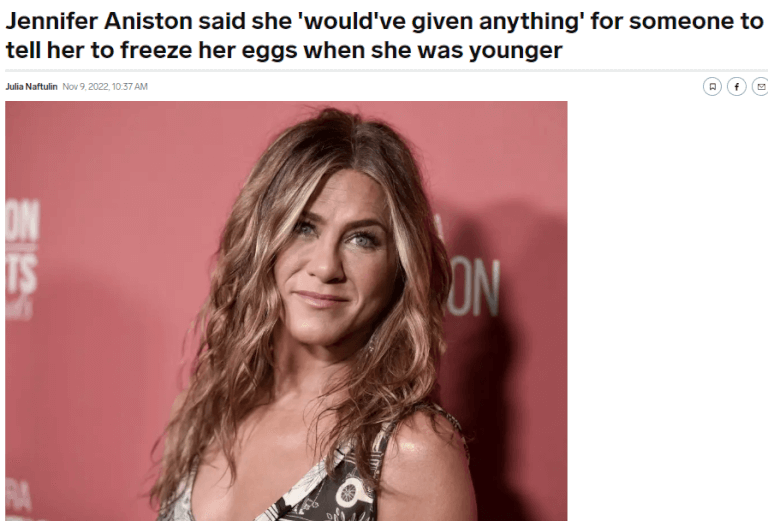Share the article via the email envelope icon

click(760, 87)
